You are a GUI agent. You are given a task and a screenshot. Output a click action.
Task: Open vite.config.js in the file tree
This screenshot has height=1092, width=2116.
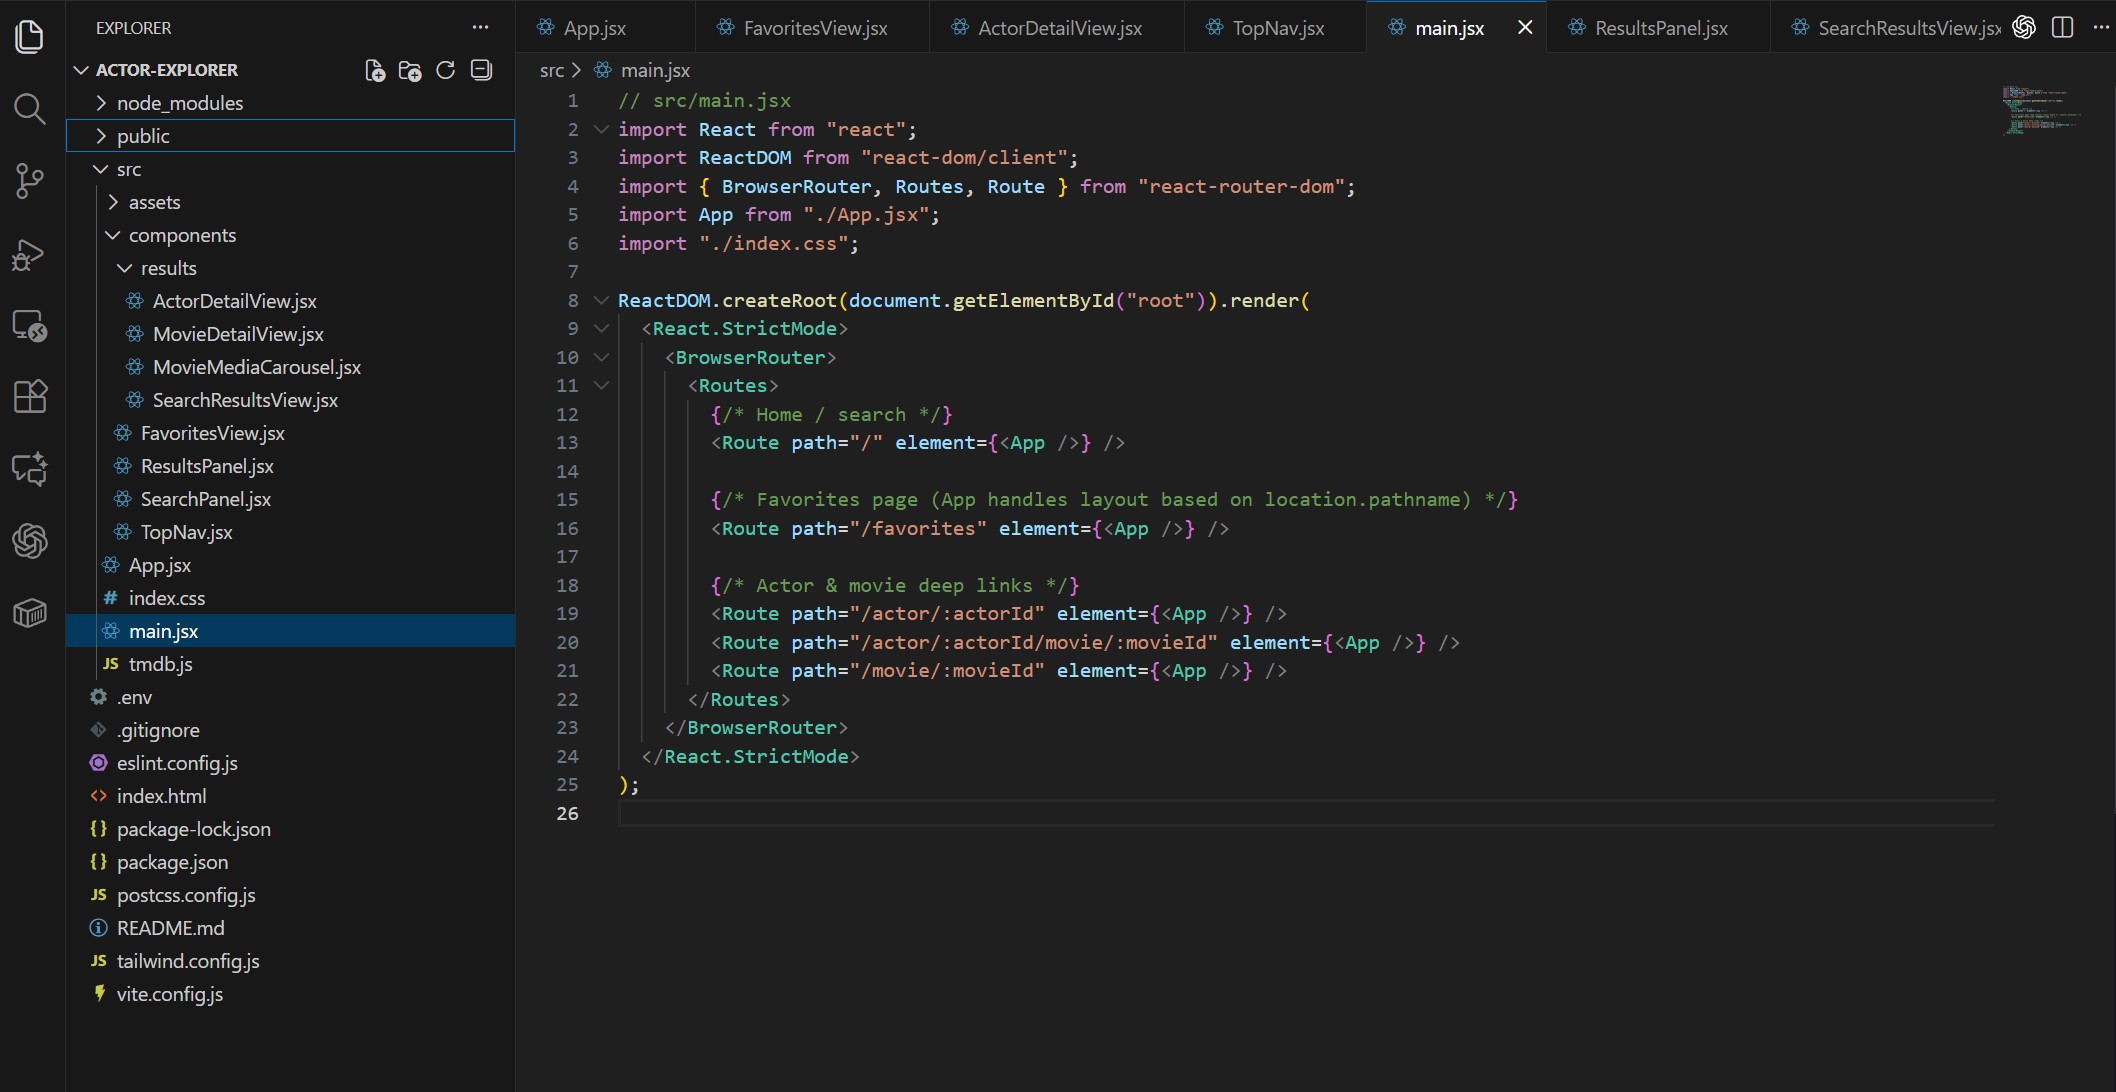tap(290, 994)
